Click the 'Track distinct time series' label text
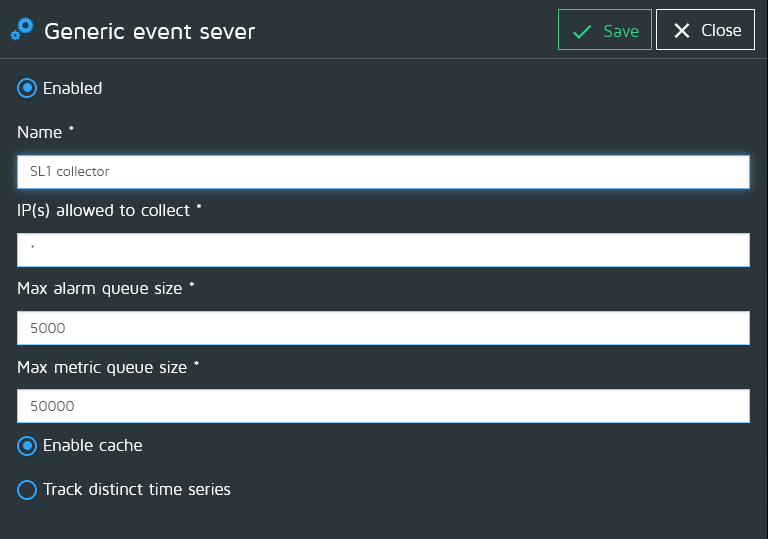 pyautogui.click(x=136, y=490)
